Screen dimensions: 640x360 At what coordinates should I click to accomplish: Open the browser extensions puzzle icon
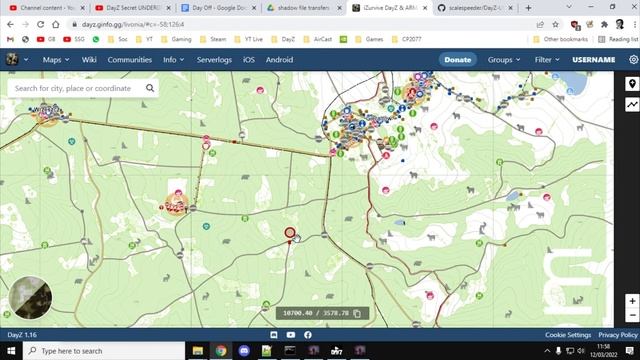(x=604, y=24)
